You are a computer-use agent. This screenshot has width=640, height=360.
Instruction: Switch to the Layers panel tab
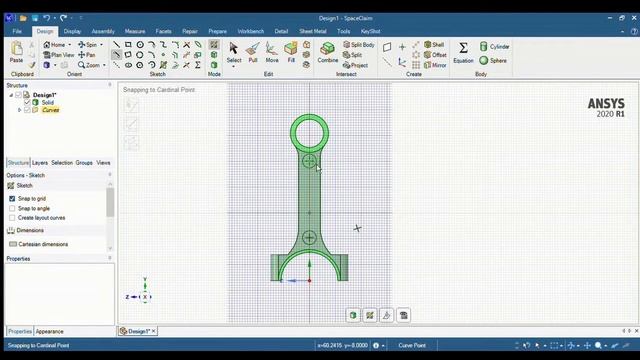(40, 163)
